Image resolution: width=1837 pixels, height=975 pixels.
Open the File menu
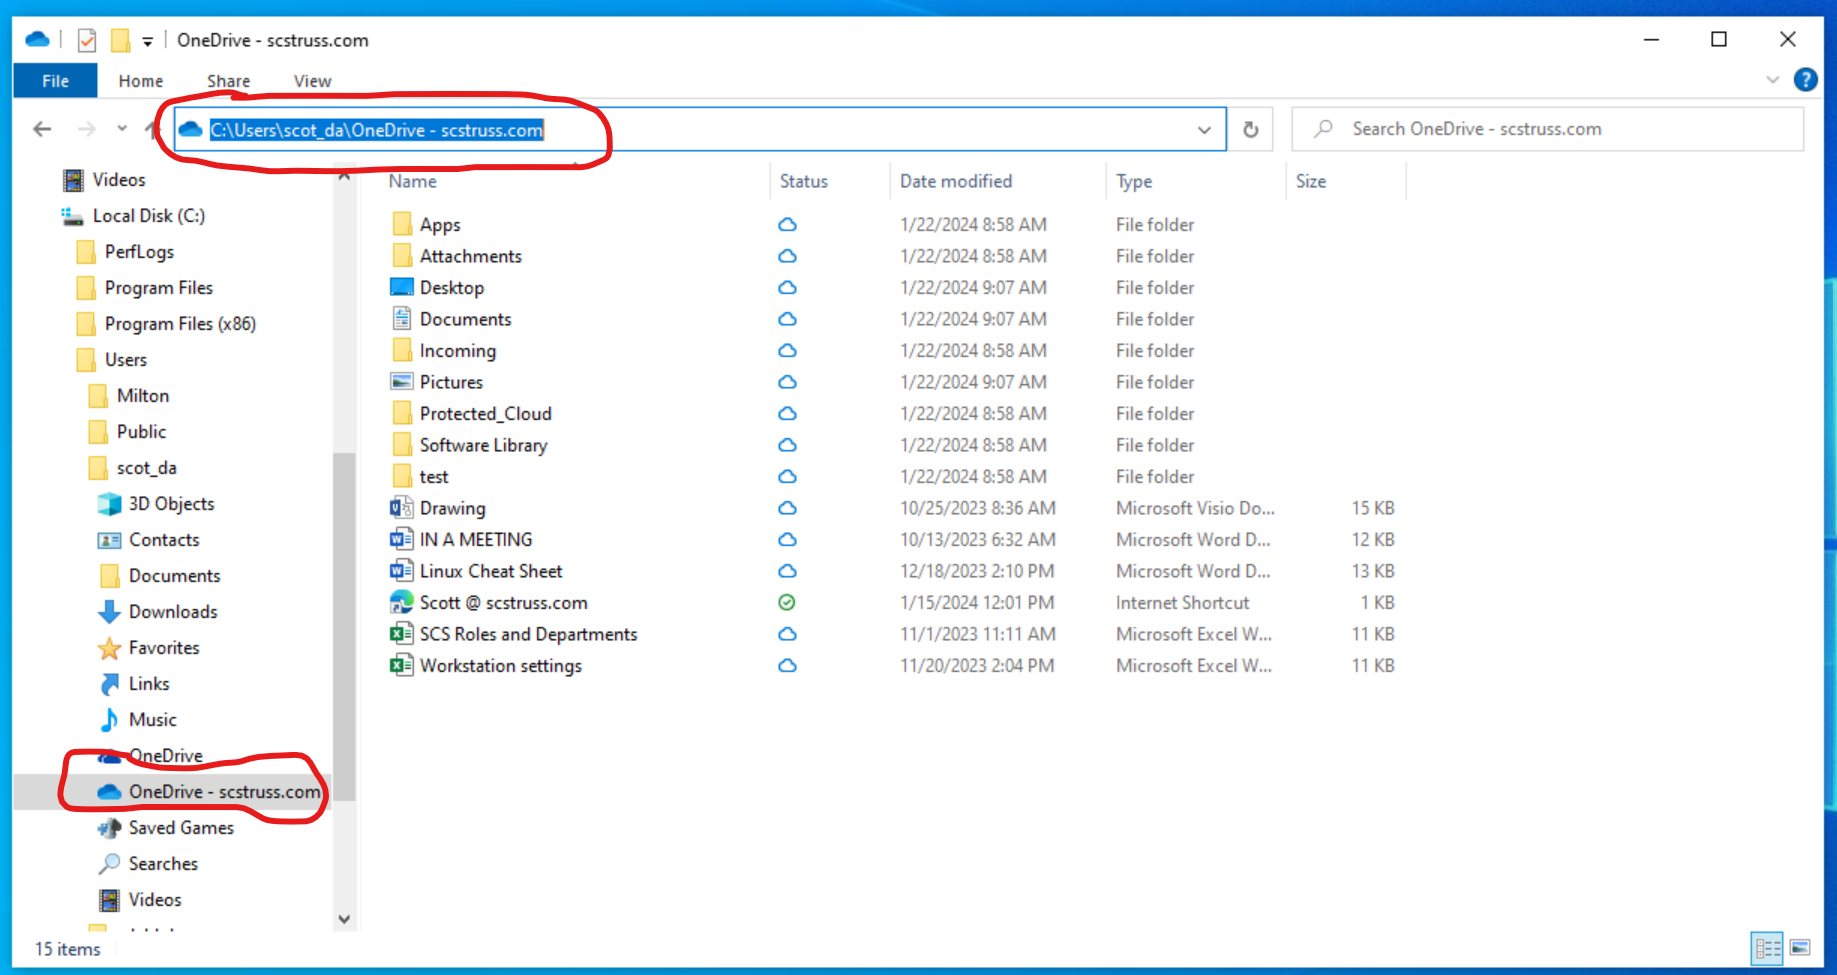click(x=55, y=81)
